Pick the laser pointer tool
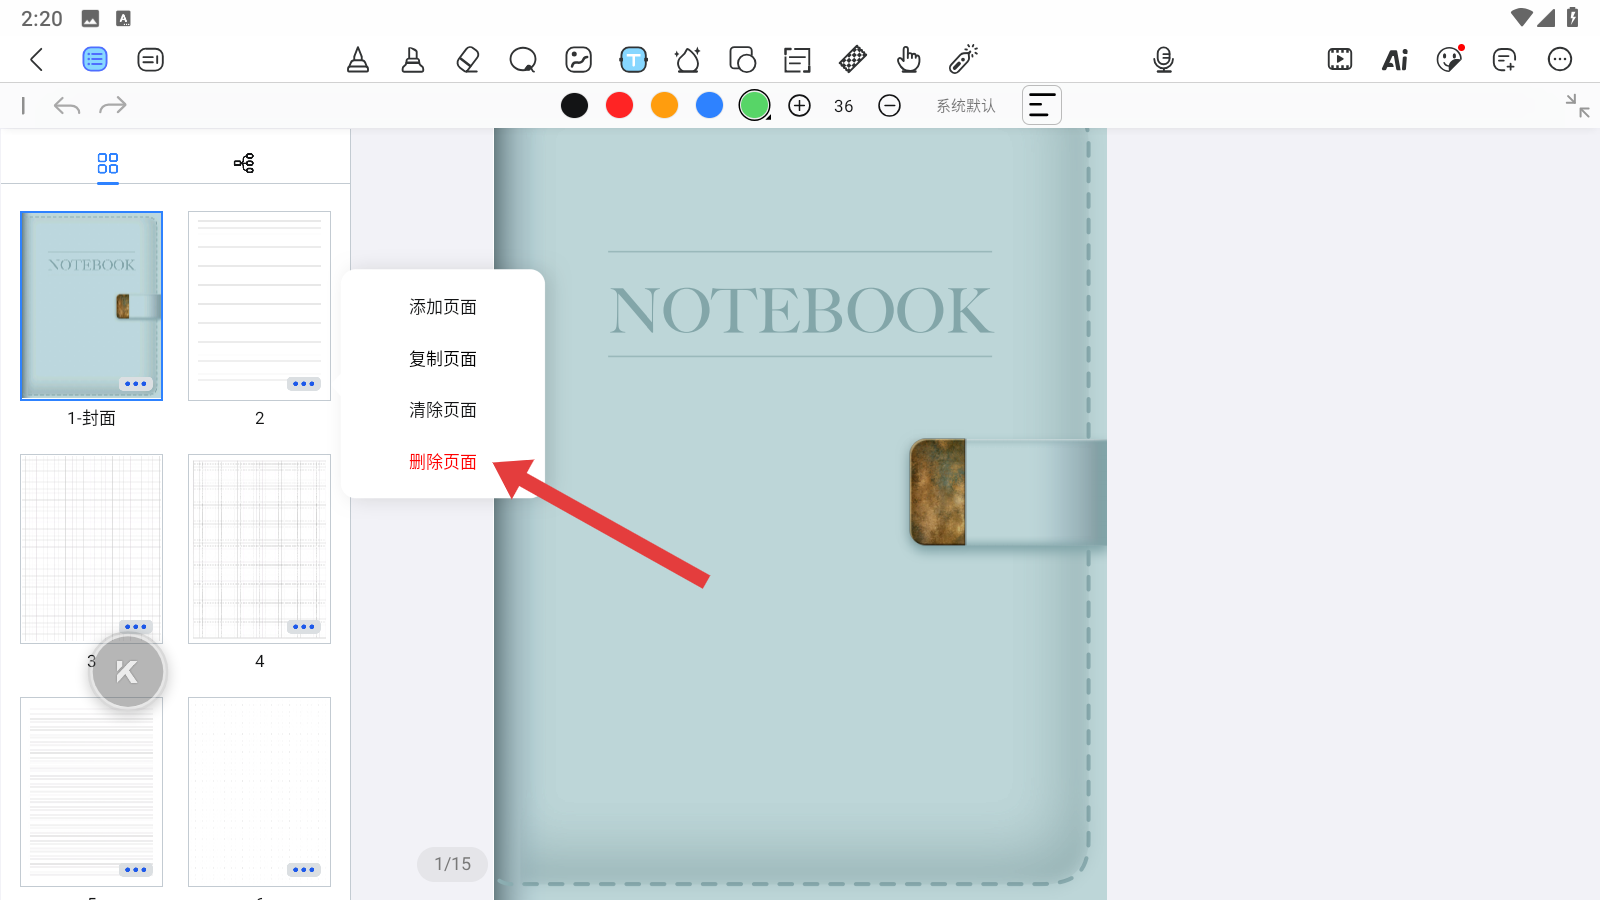This screenshot has width=1600, height=900. [x=963, y=60]
